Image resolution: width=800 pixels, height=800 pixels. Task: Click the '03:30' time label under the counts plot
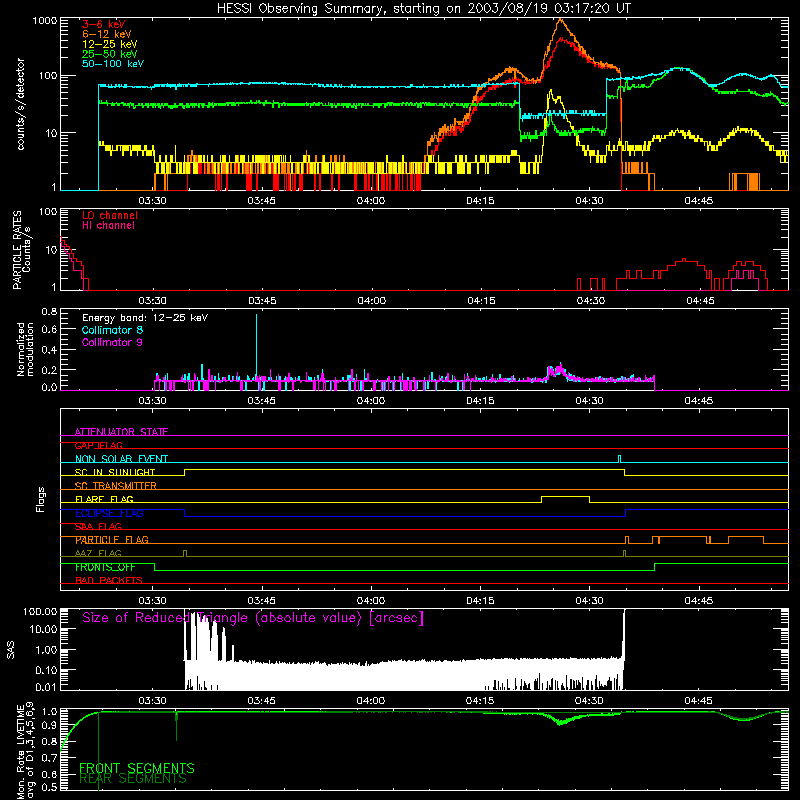[x=152, y=201]
